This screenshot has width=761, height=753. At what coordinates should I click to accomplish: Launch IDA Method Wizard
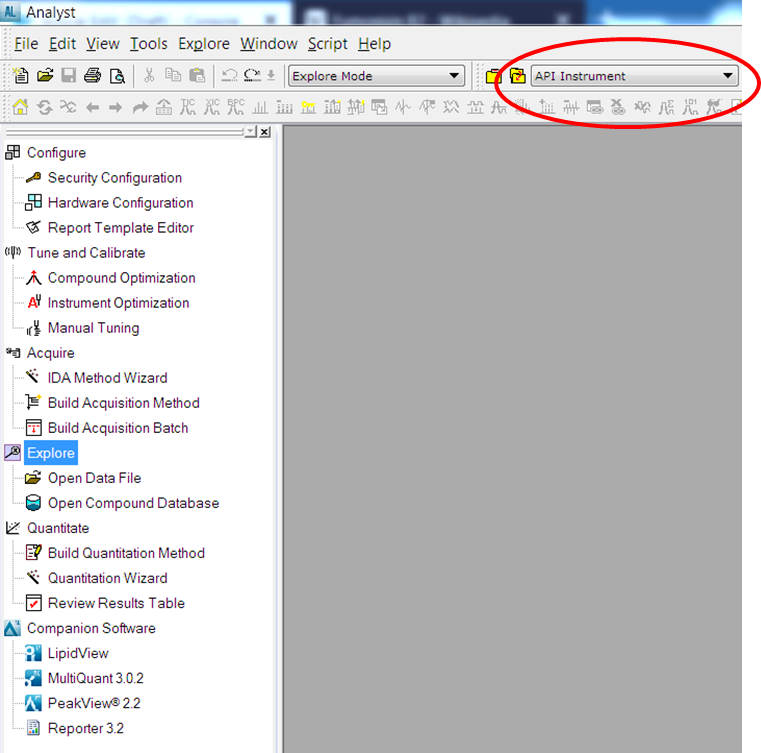pyautogui.click(x=107, y=378)
